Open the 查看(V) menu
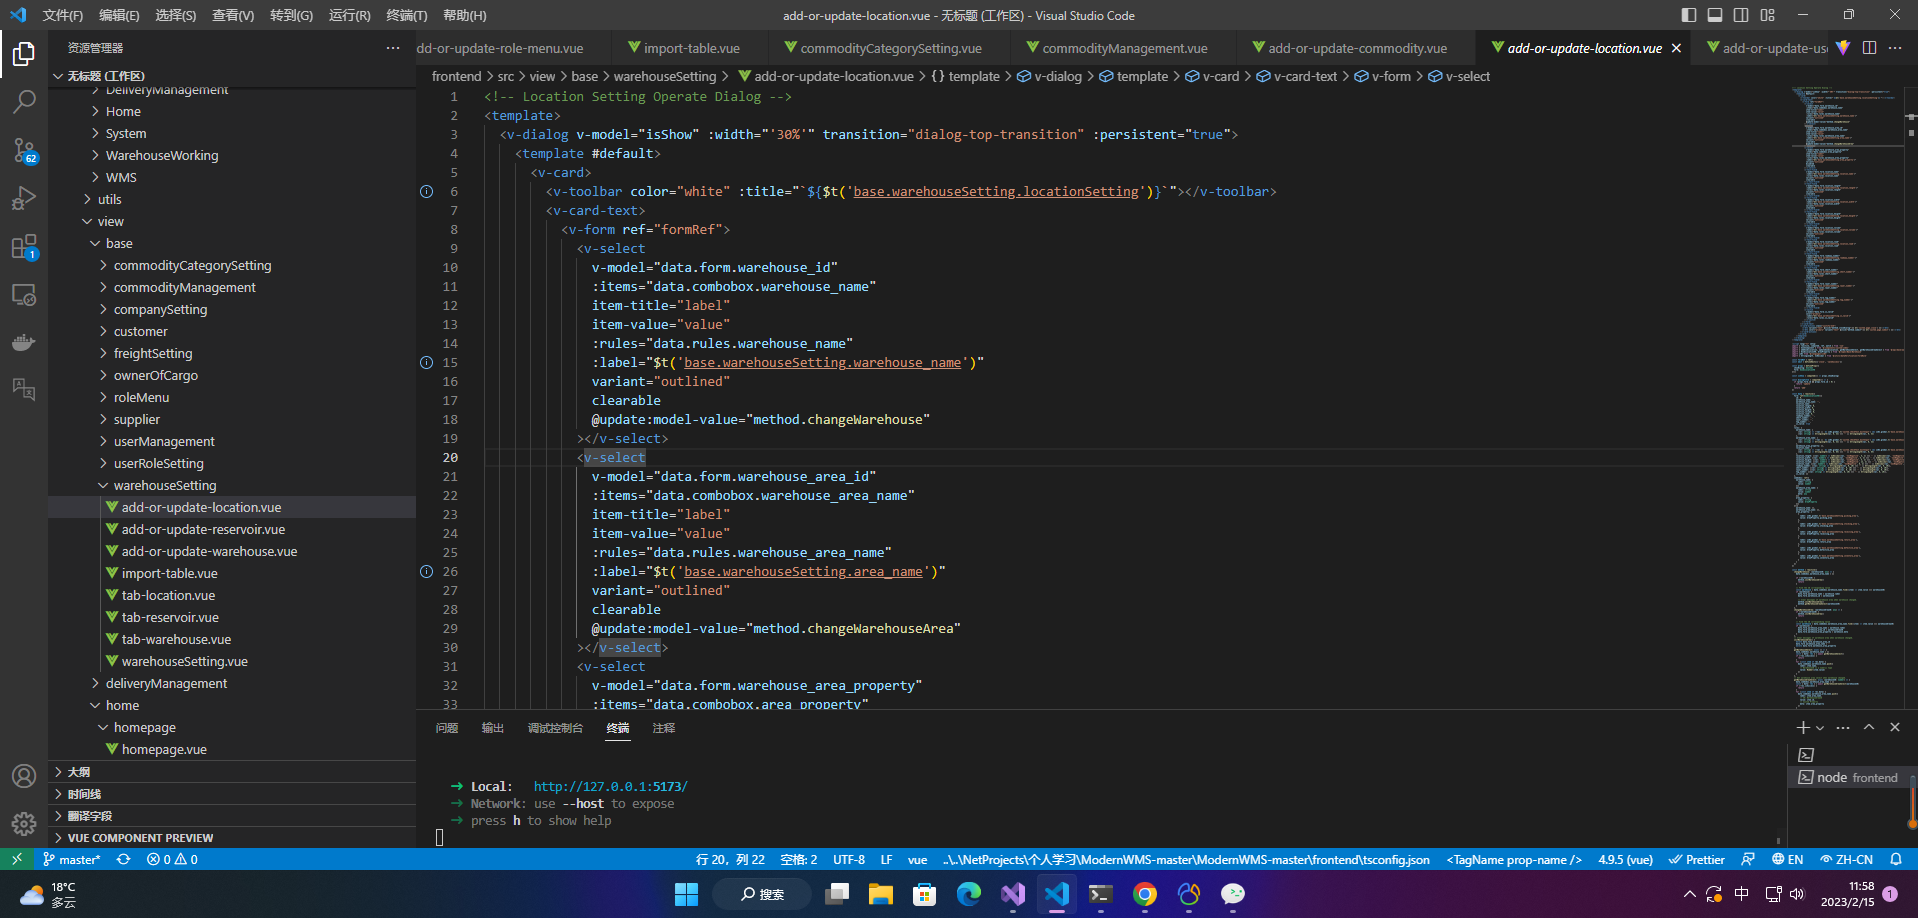 pyautogui.click(x=233, y=15)
